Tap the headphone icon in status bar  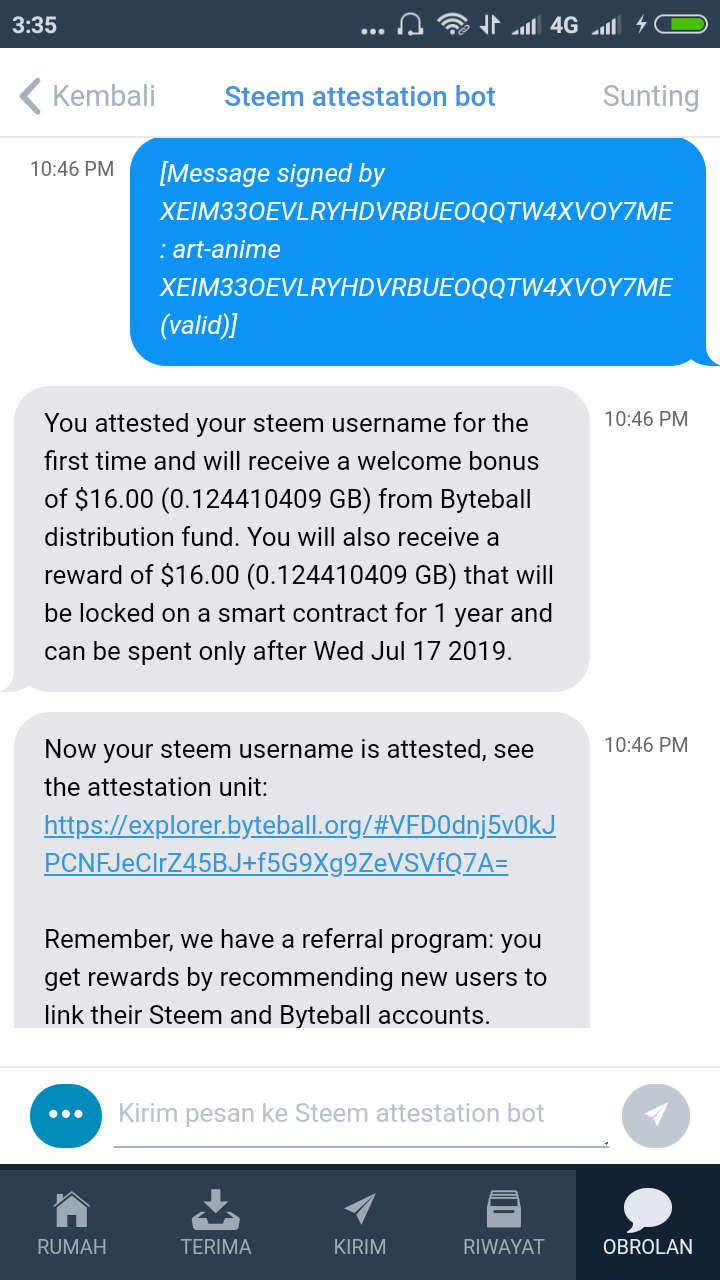[x=411, y=25]
